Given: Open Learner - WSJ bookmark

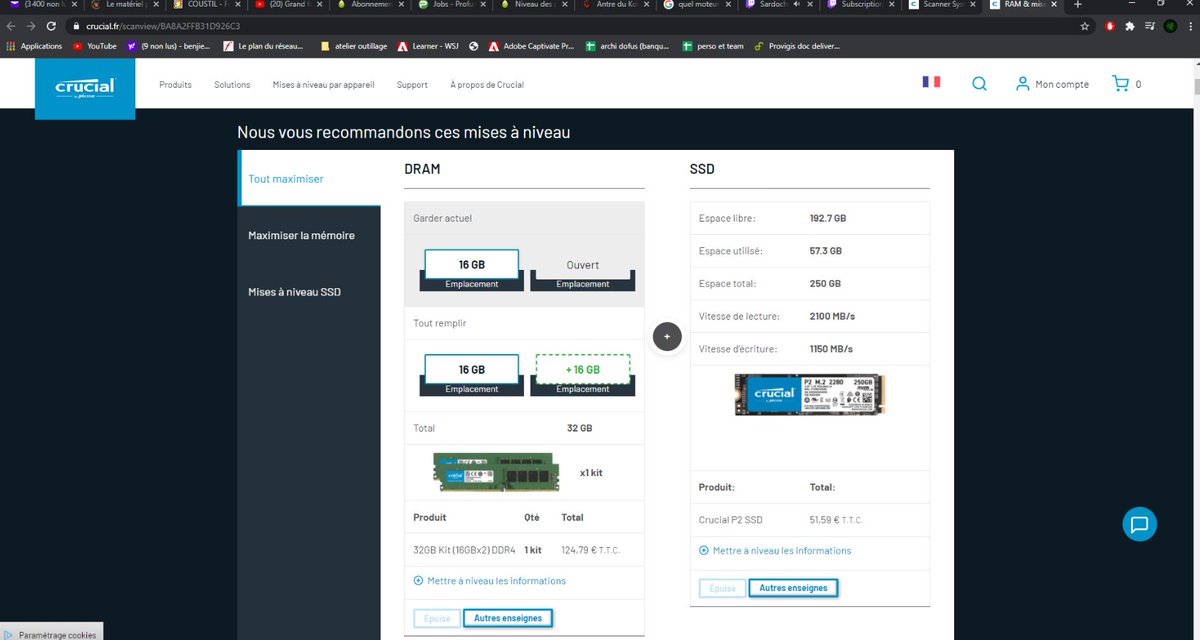Looking at the screenshot, I should [x=428, y=46].
